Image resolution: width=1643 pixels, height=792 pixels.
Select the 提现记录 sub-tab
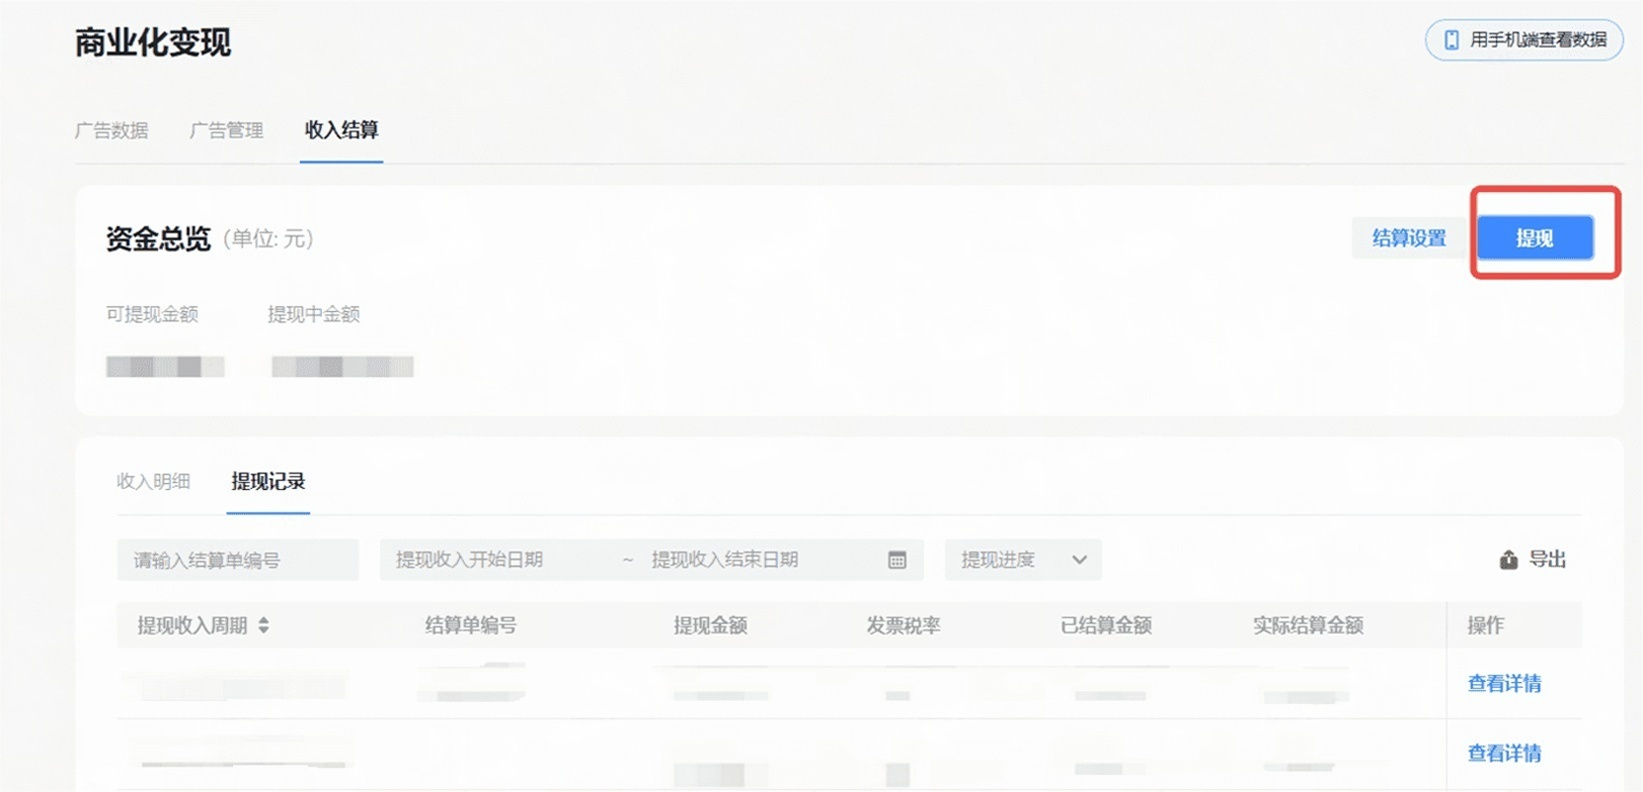268,481
